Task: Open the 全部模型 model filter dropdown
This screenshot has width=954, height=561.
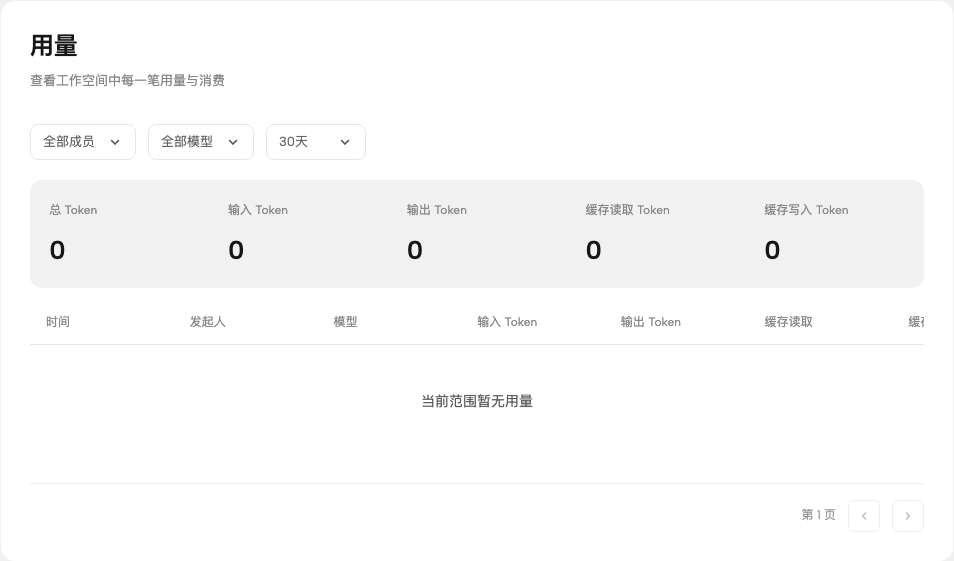Action: pos(201,142)
